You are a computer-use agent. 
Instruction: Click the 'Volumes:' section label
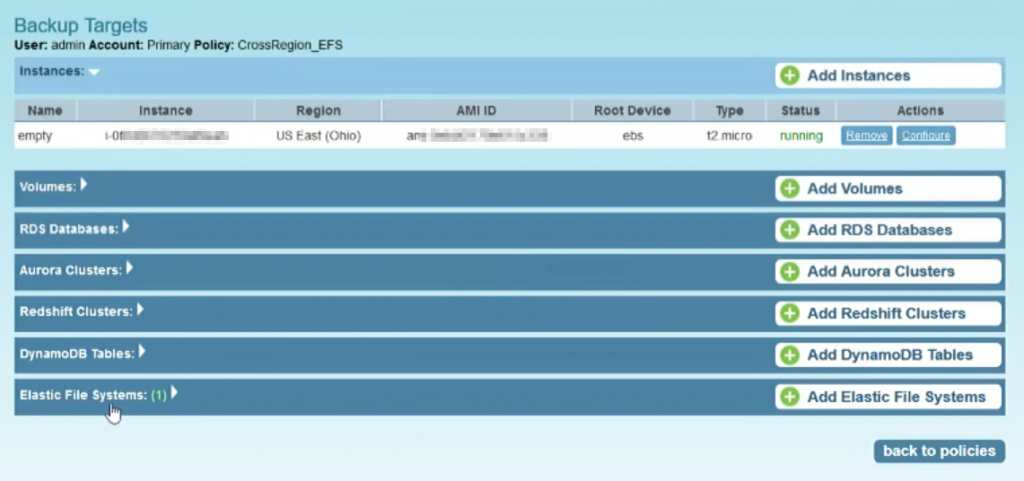point(48,187)
